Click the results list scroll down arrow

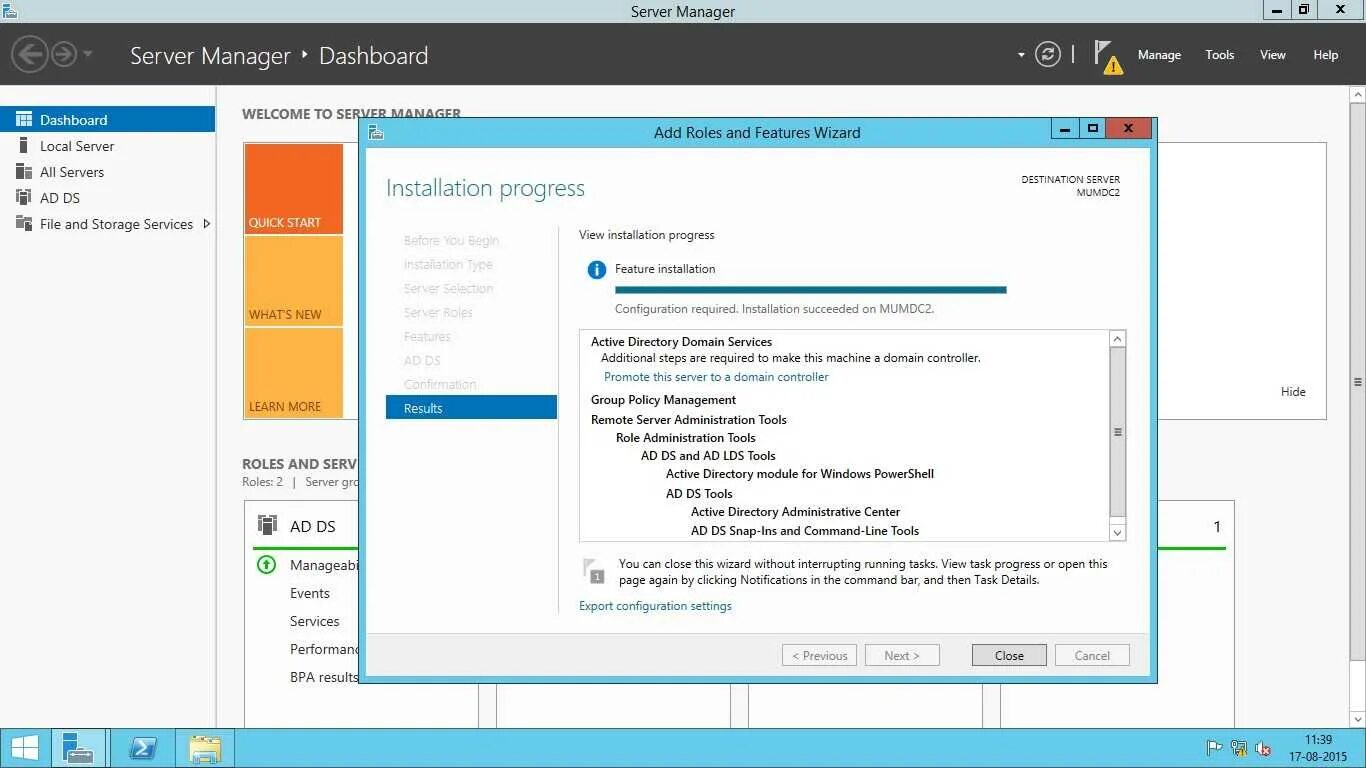coord(1118,532)
